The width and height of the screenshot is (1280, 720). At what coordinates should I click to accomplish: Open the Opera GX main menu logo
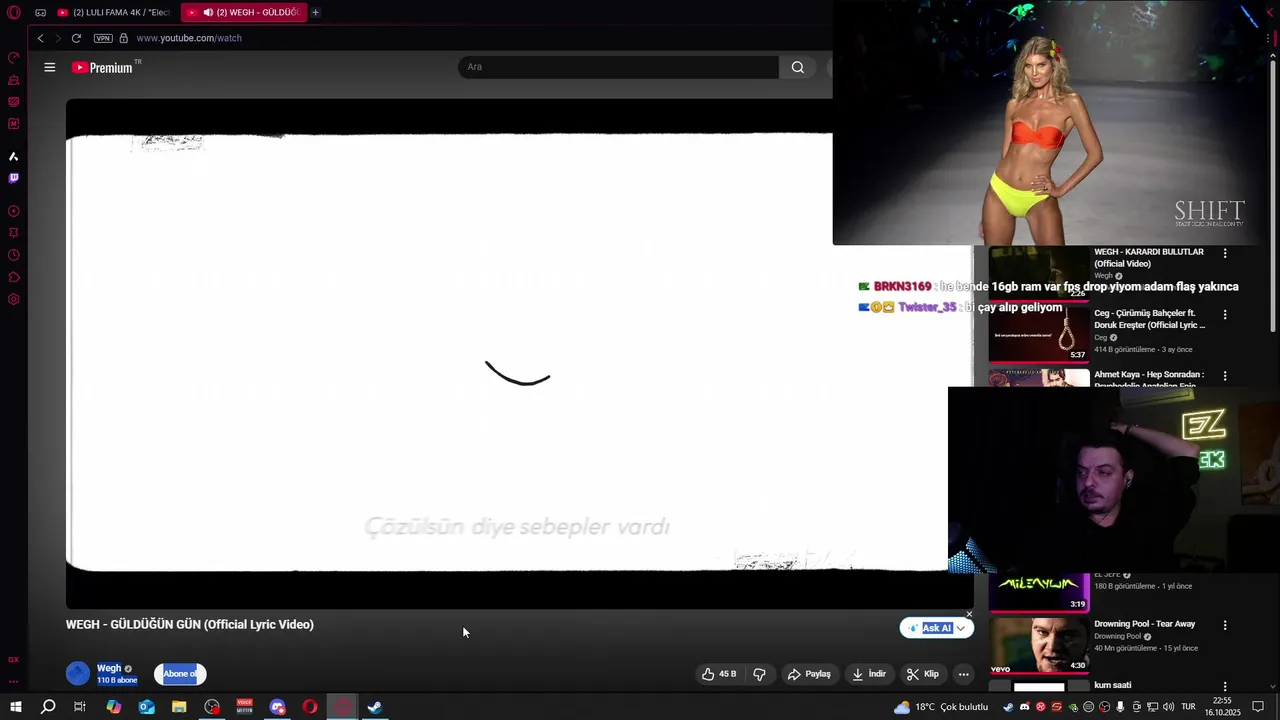(14, 12)
